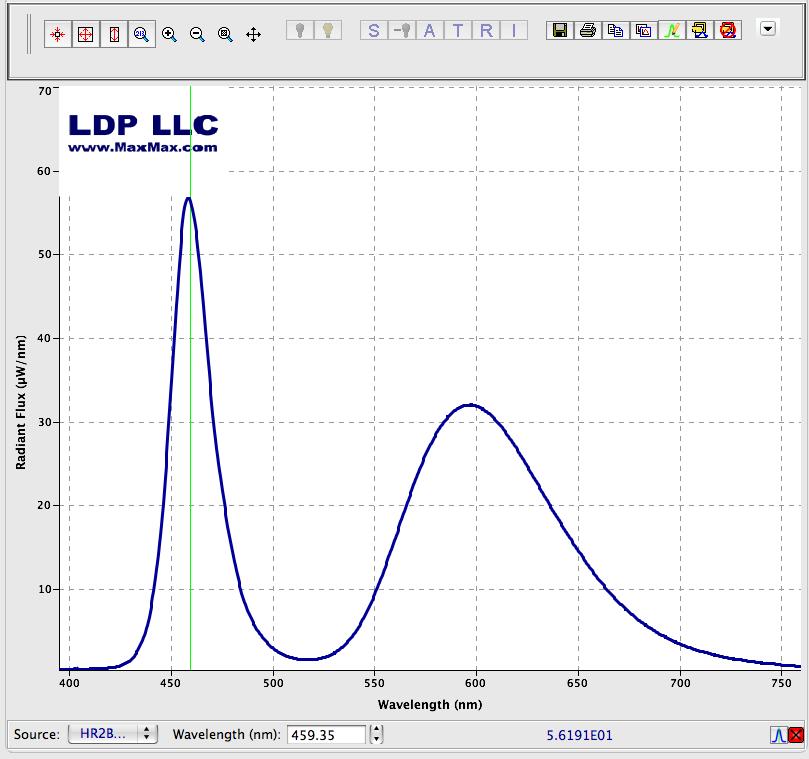The height and width of the screenshot is (759, 809).
Task: Select the zoom to region magnifier
Action: tap(225, 35)
